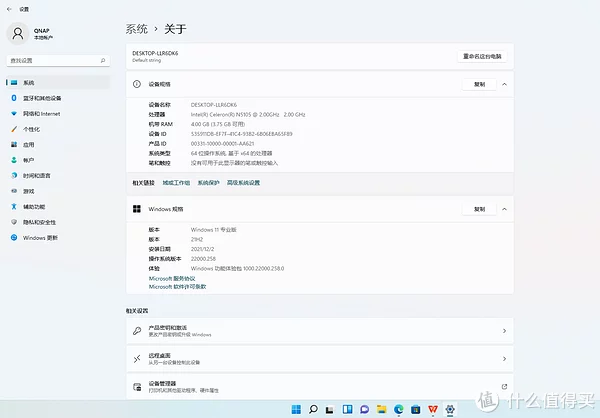Copy the 设备规格 details
The height and width of the screenshot is (418, 600).
(479, 84)
